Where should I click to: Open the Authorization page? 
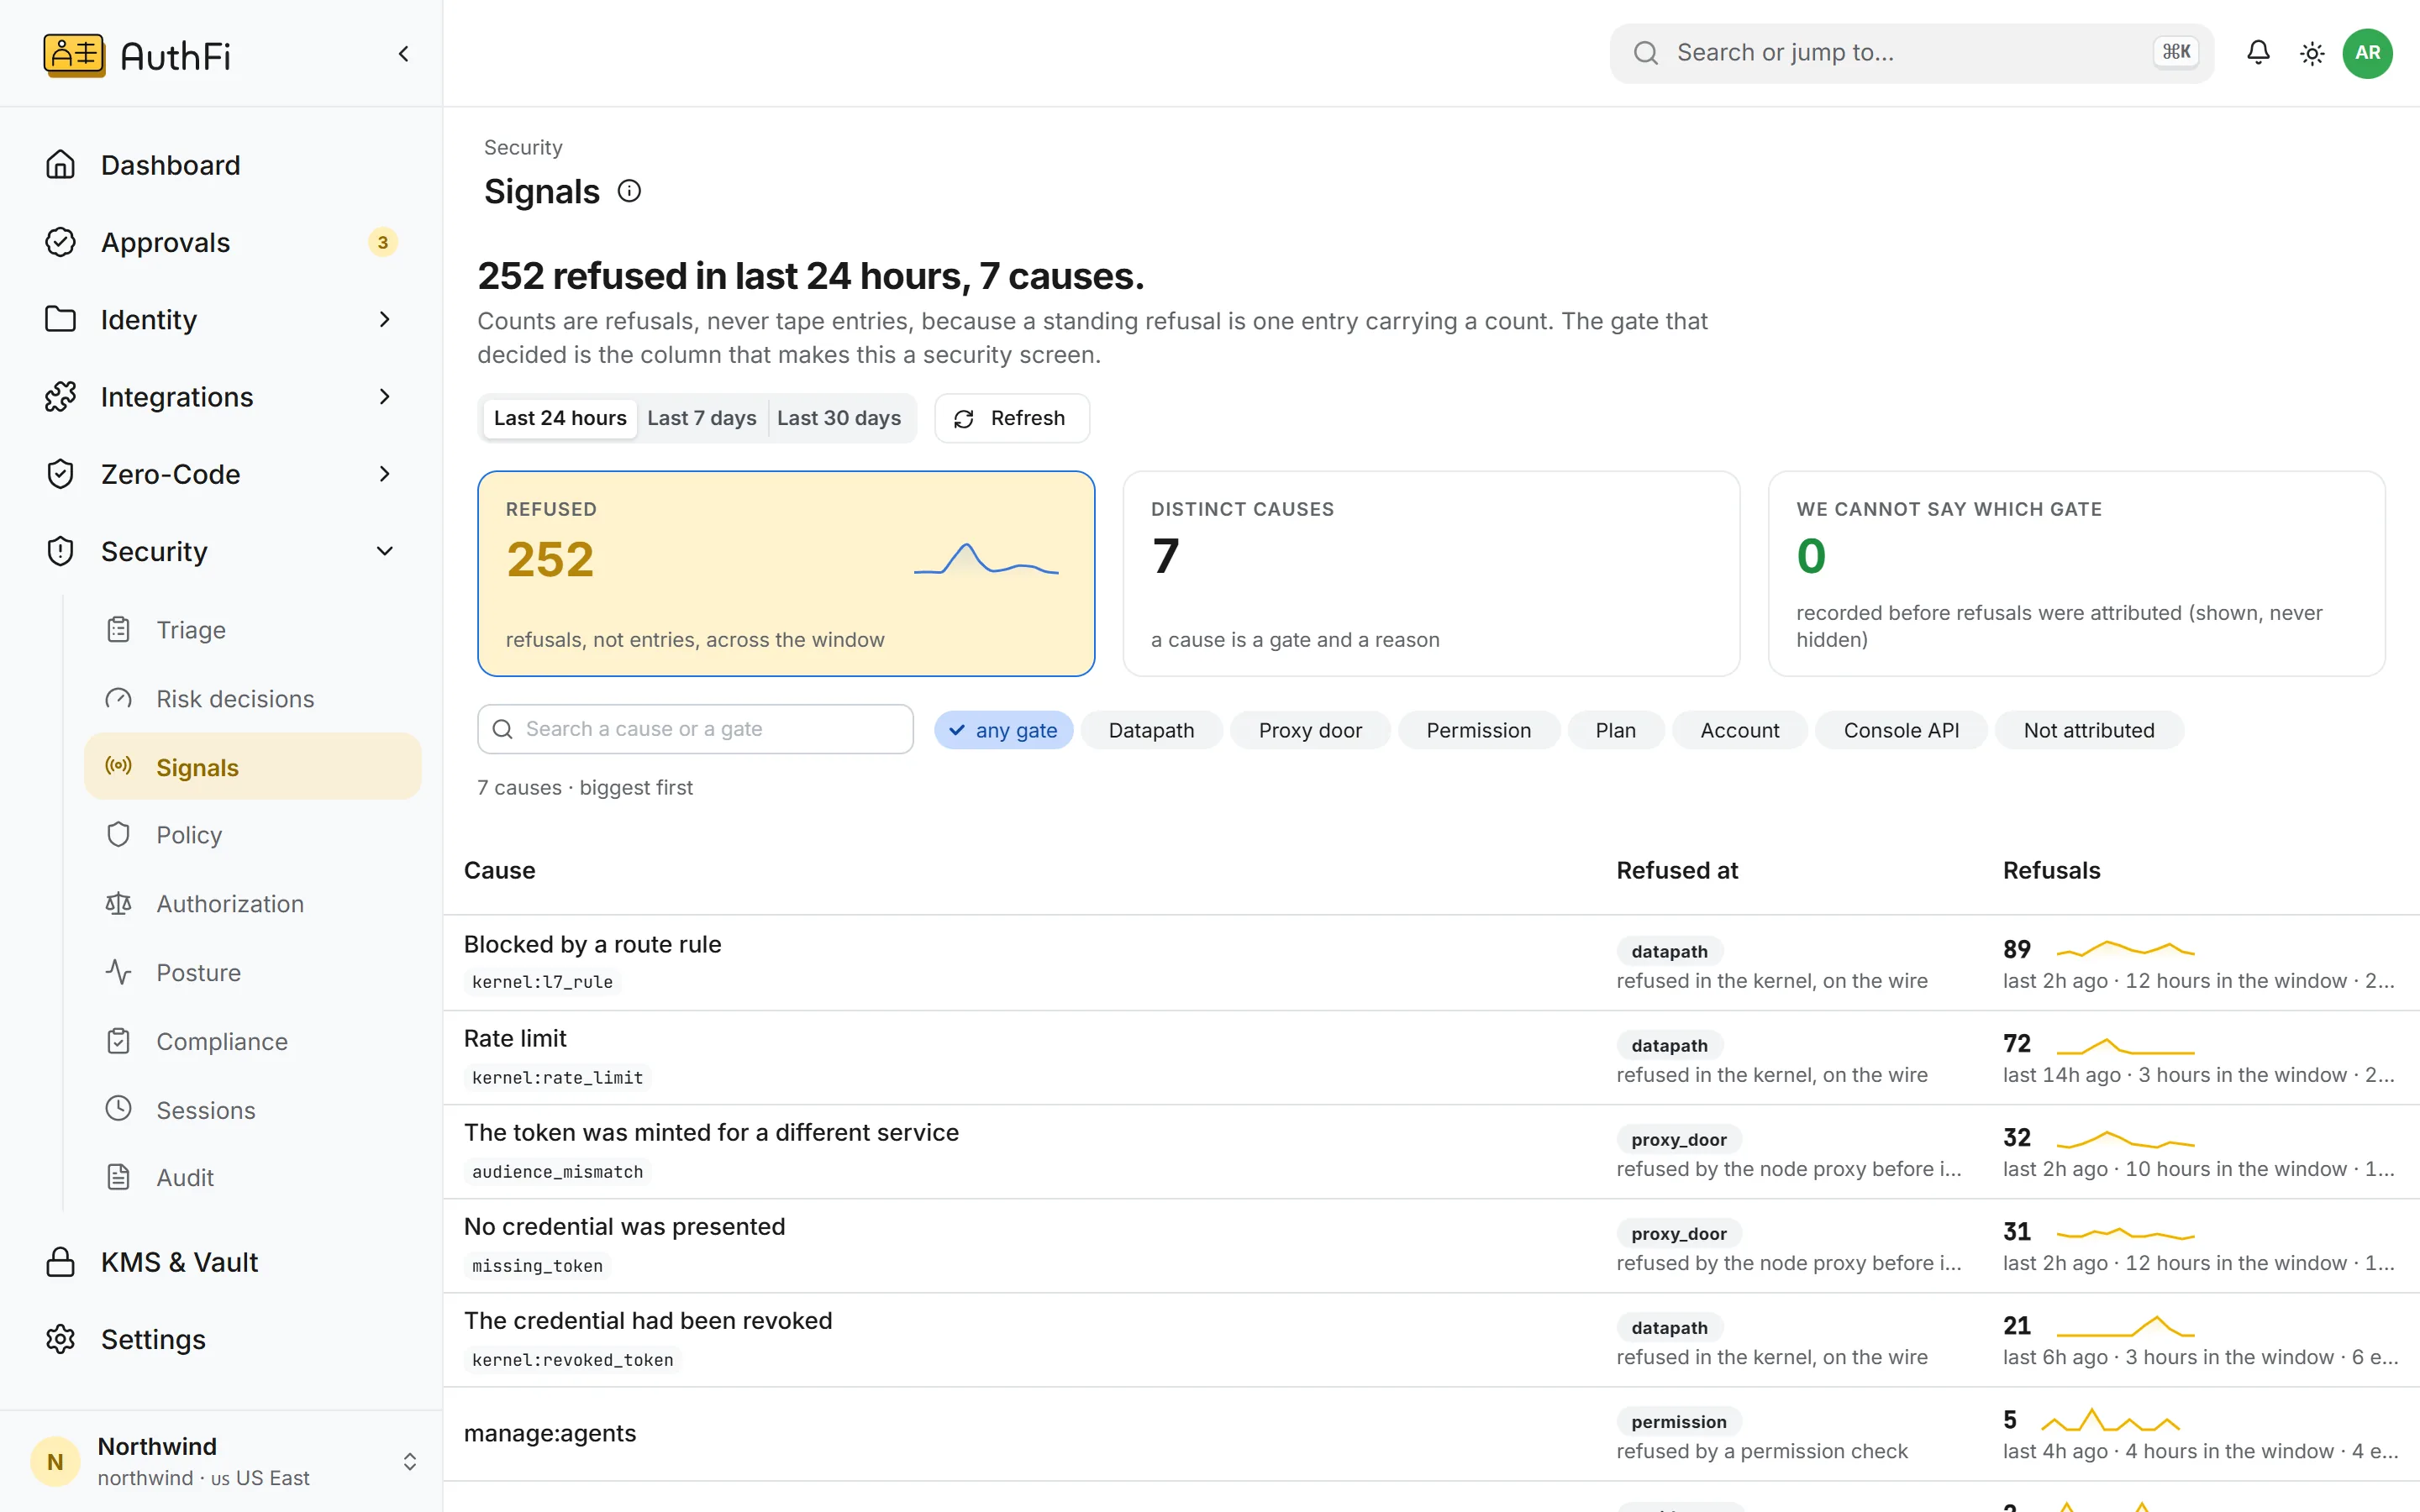252,904
